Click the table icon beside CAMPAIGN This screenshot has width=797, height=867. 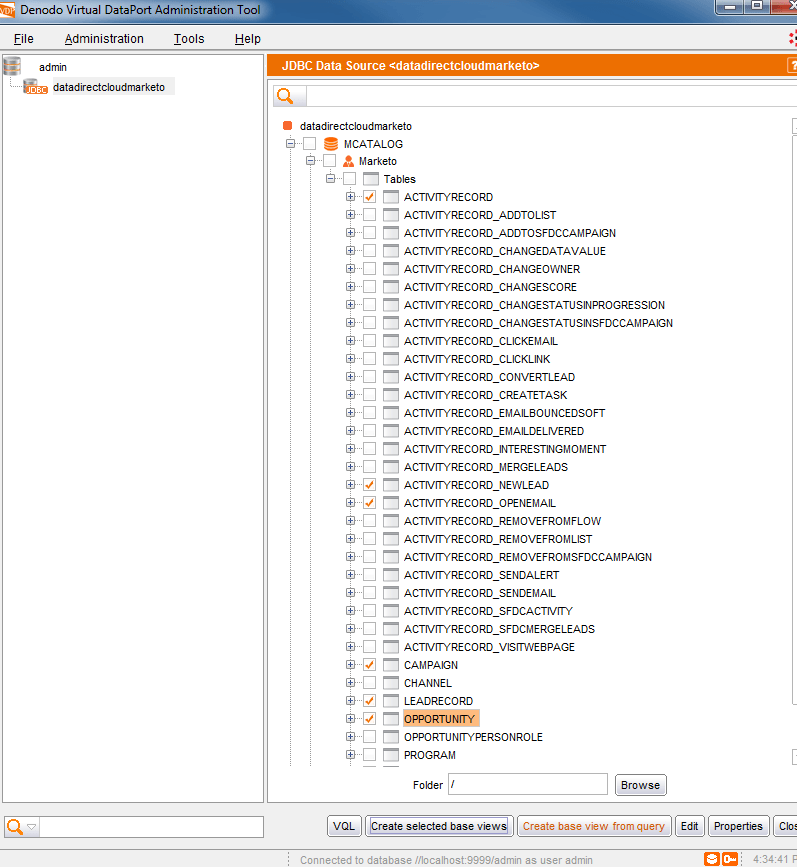pos(391,666)
